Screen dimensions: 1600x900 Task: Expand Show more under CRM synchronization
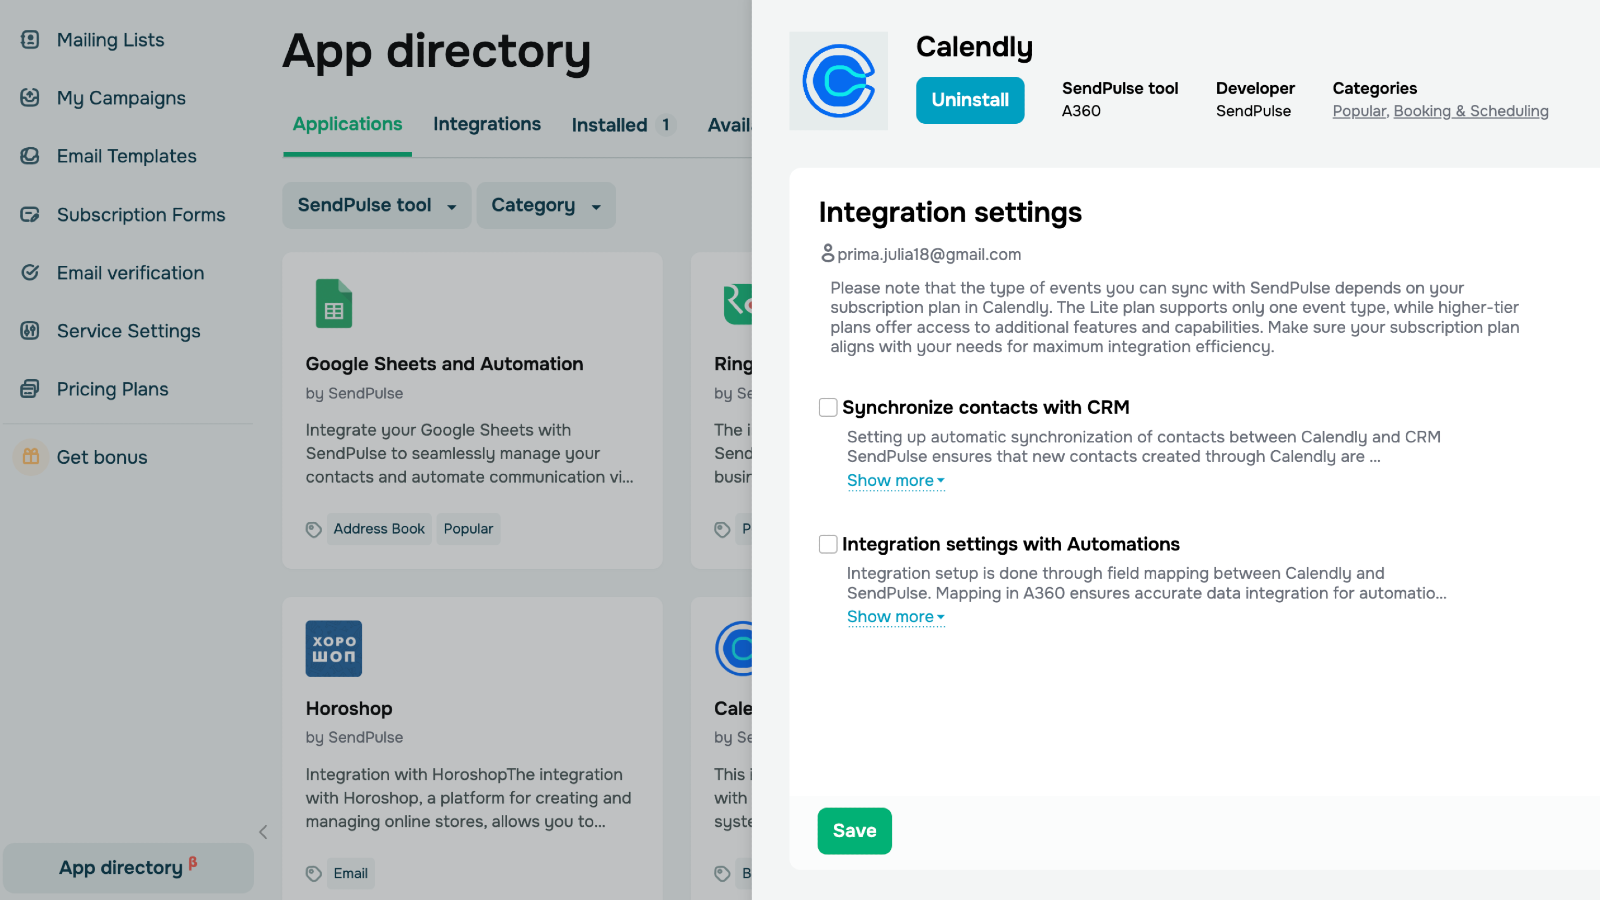tap(895, 481)
